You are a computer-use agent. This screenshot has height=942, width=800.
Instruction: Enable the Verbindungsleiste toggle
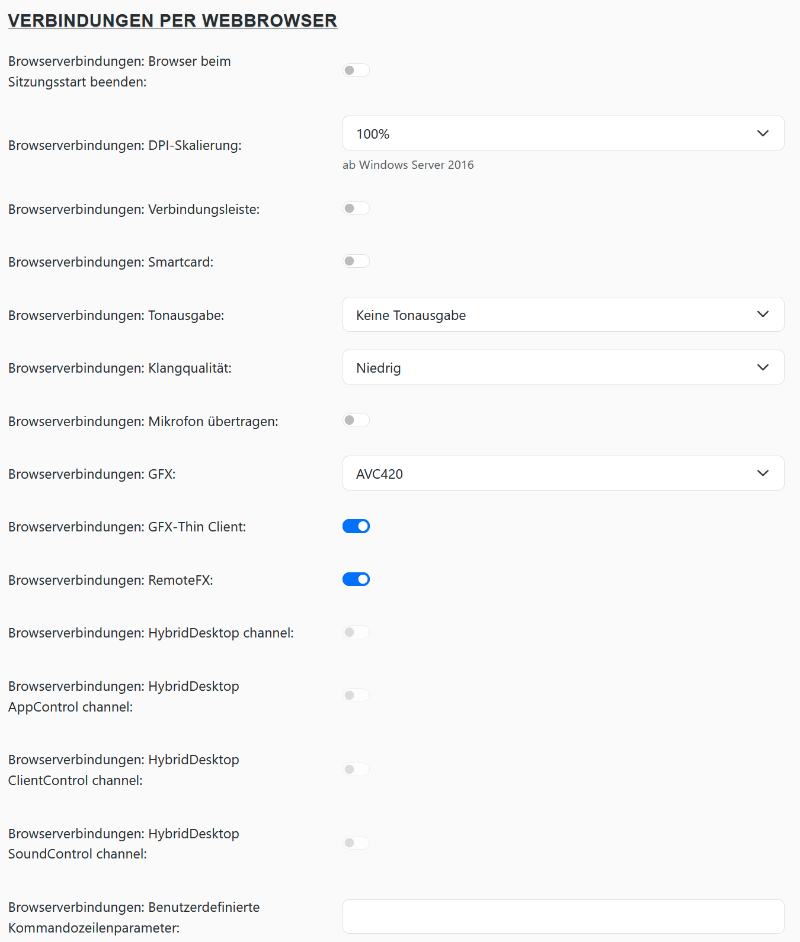tap(356, 209)
